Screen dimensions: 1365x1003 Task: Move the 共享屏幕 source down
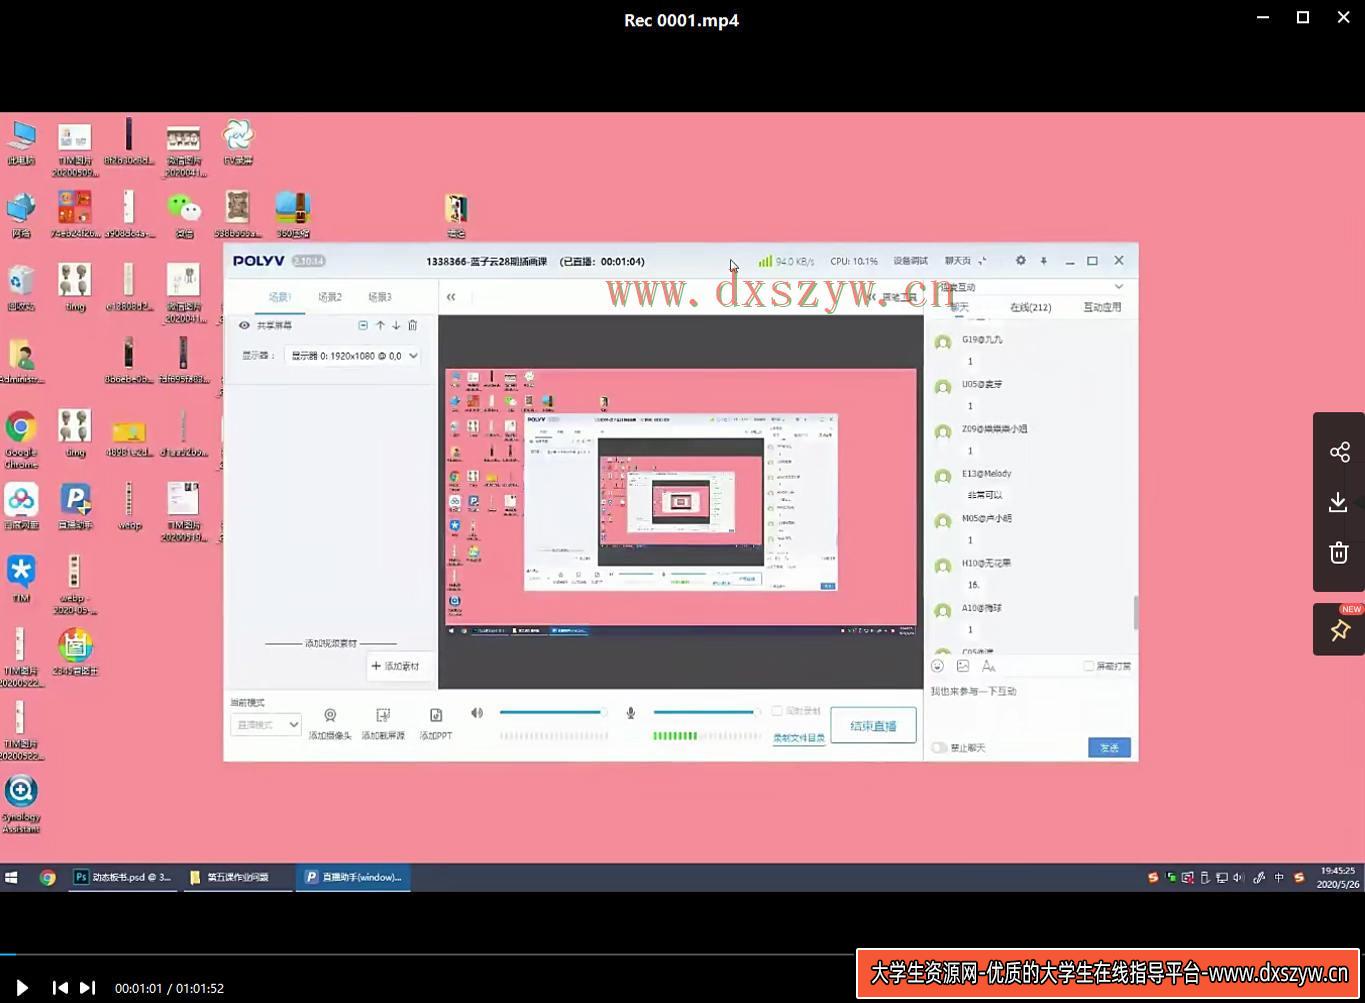[396, 325]
